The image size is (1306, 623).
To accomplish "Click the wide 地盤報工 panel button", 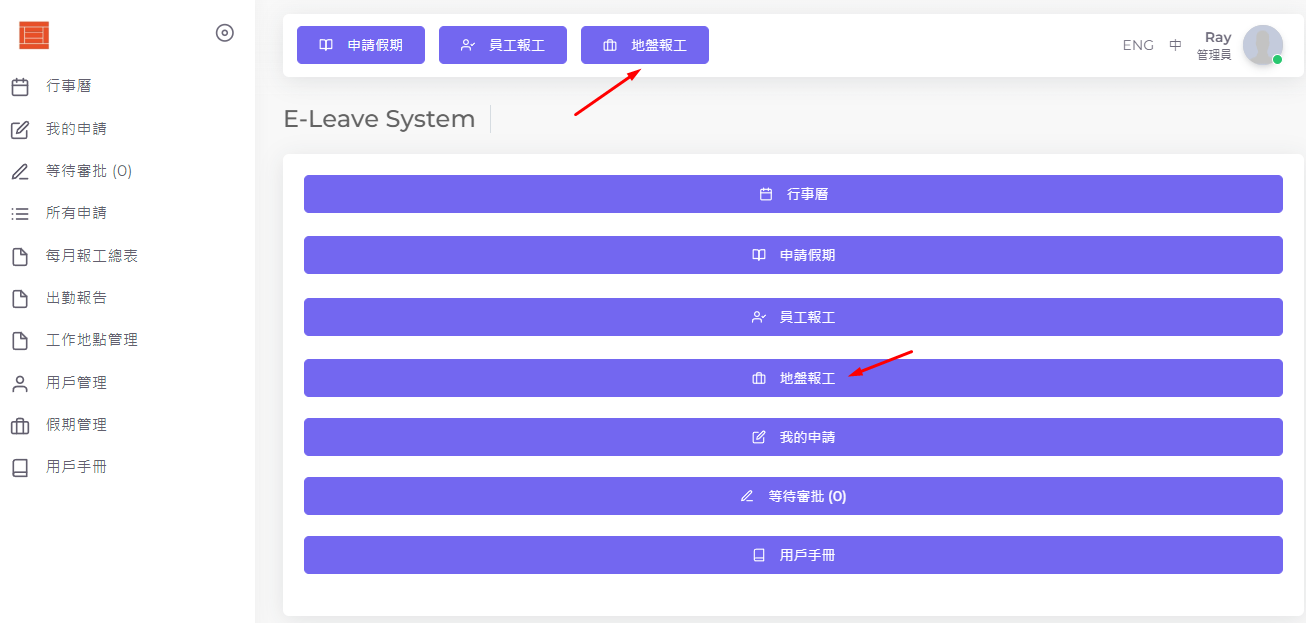I will [x=793, y=378].
